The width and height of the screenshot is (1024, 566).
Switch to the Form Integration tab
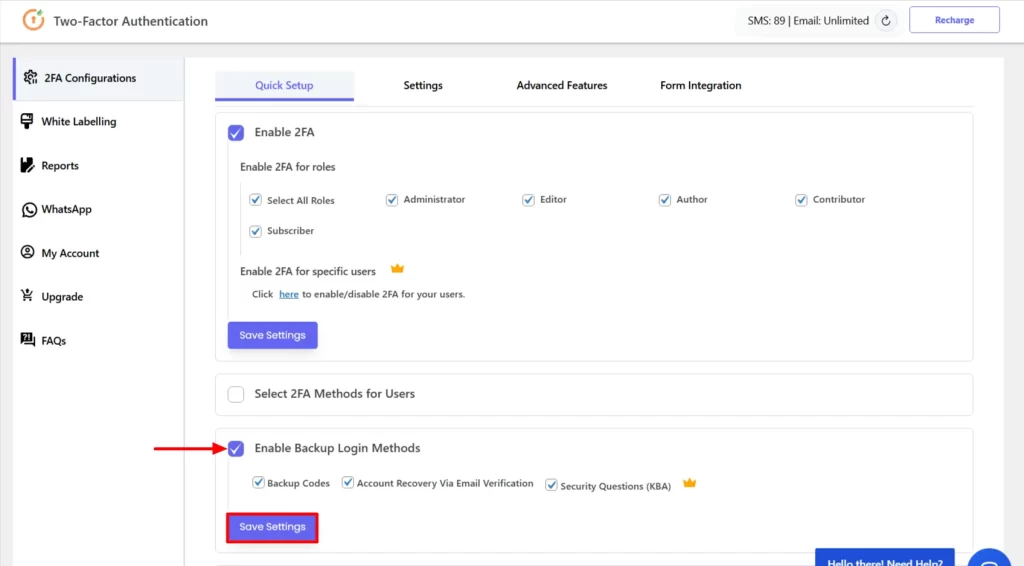click(700, 86)
